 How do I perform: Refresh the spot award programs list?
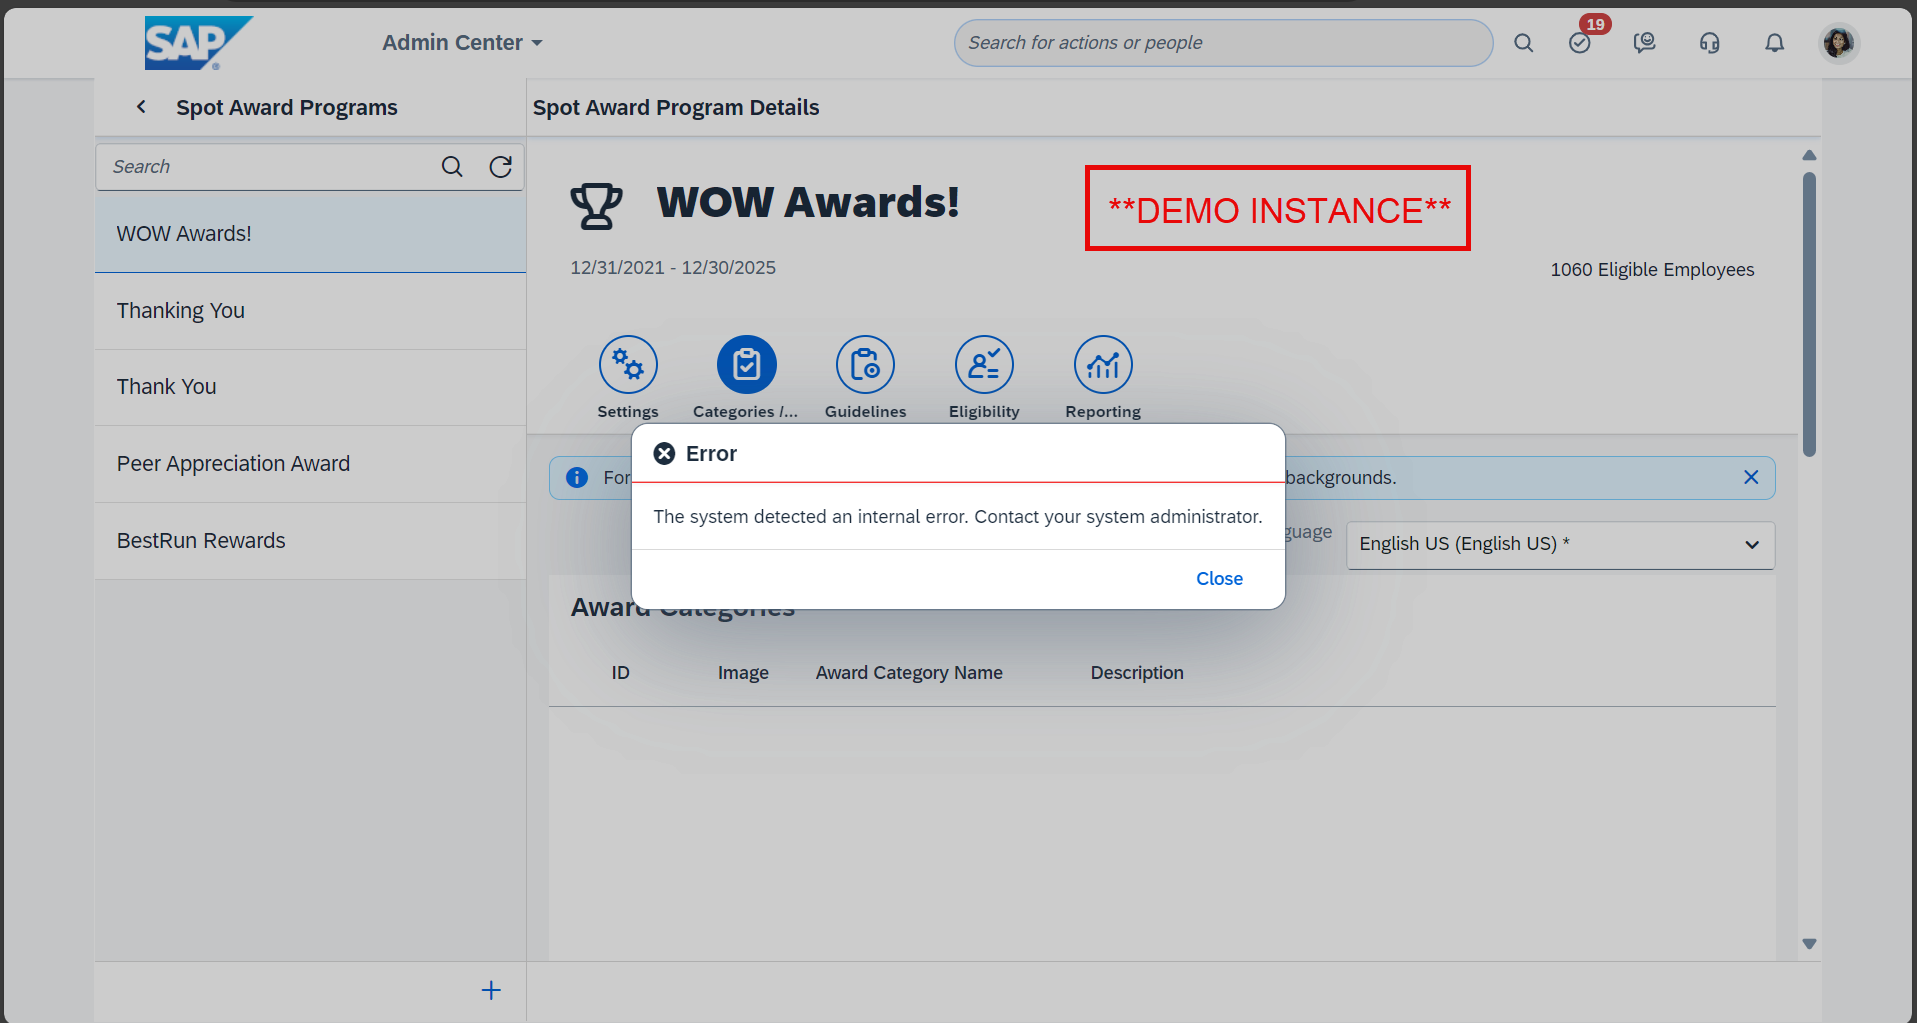pyautogui.click(x=501, y=167)
